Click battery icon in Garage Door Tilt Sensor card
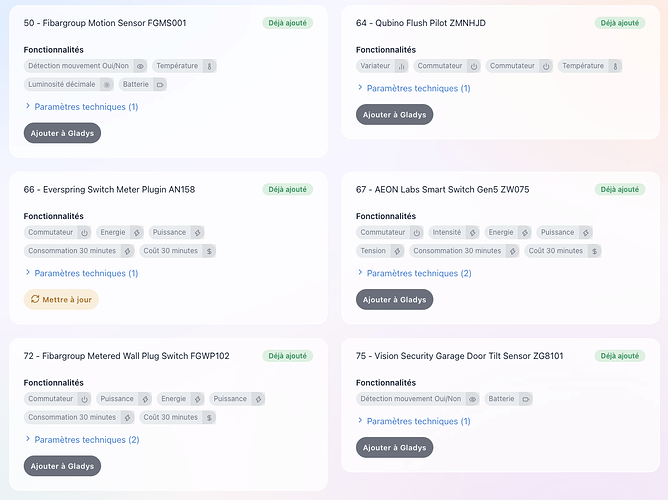Viewport: 668px width, 500px height. point(526,399)
